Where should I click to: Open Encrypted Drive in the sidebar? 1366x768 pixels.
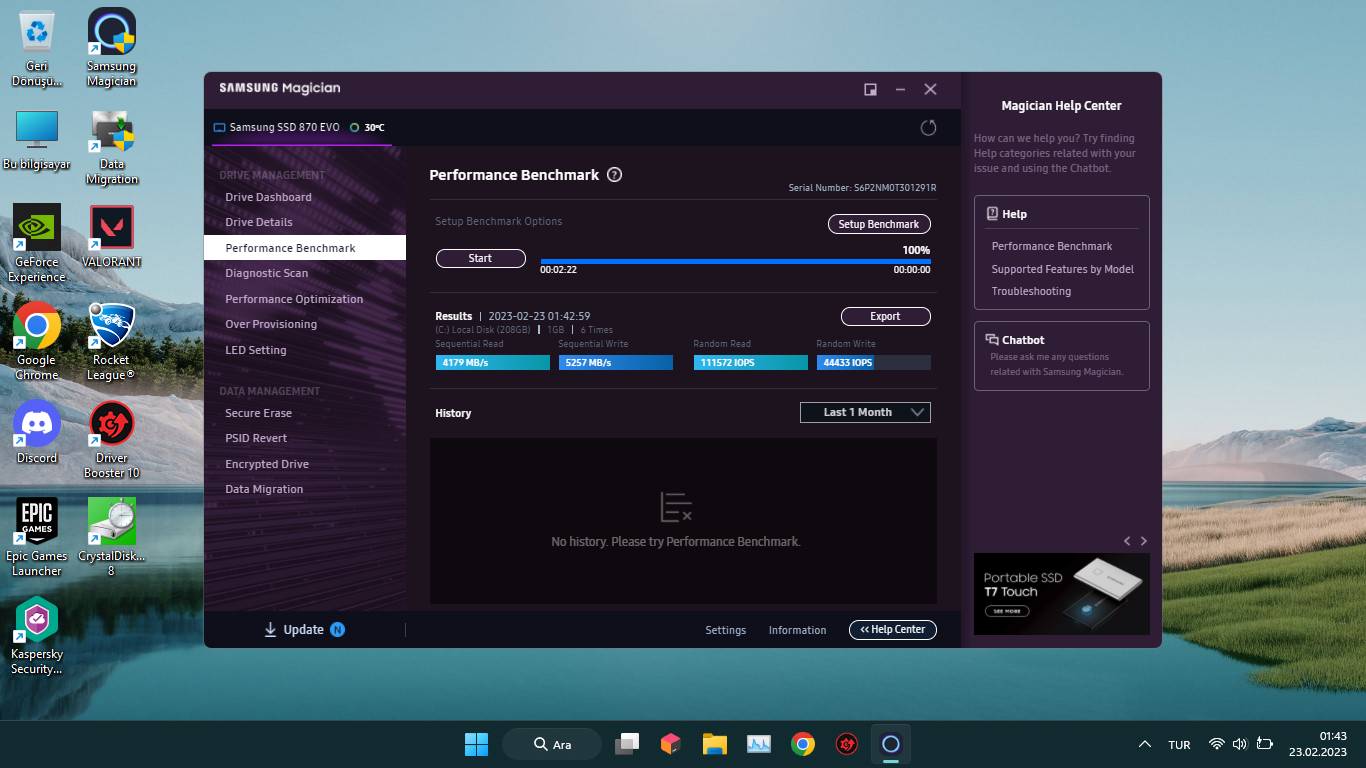click(x=305, y=464)
